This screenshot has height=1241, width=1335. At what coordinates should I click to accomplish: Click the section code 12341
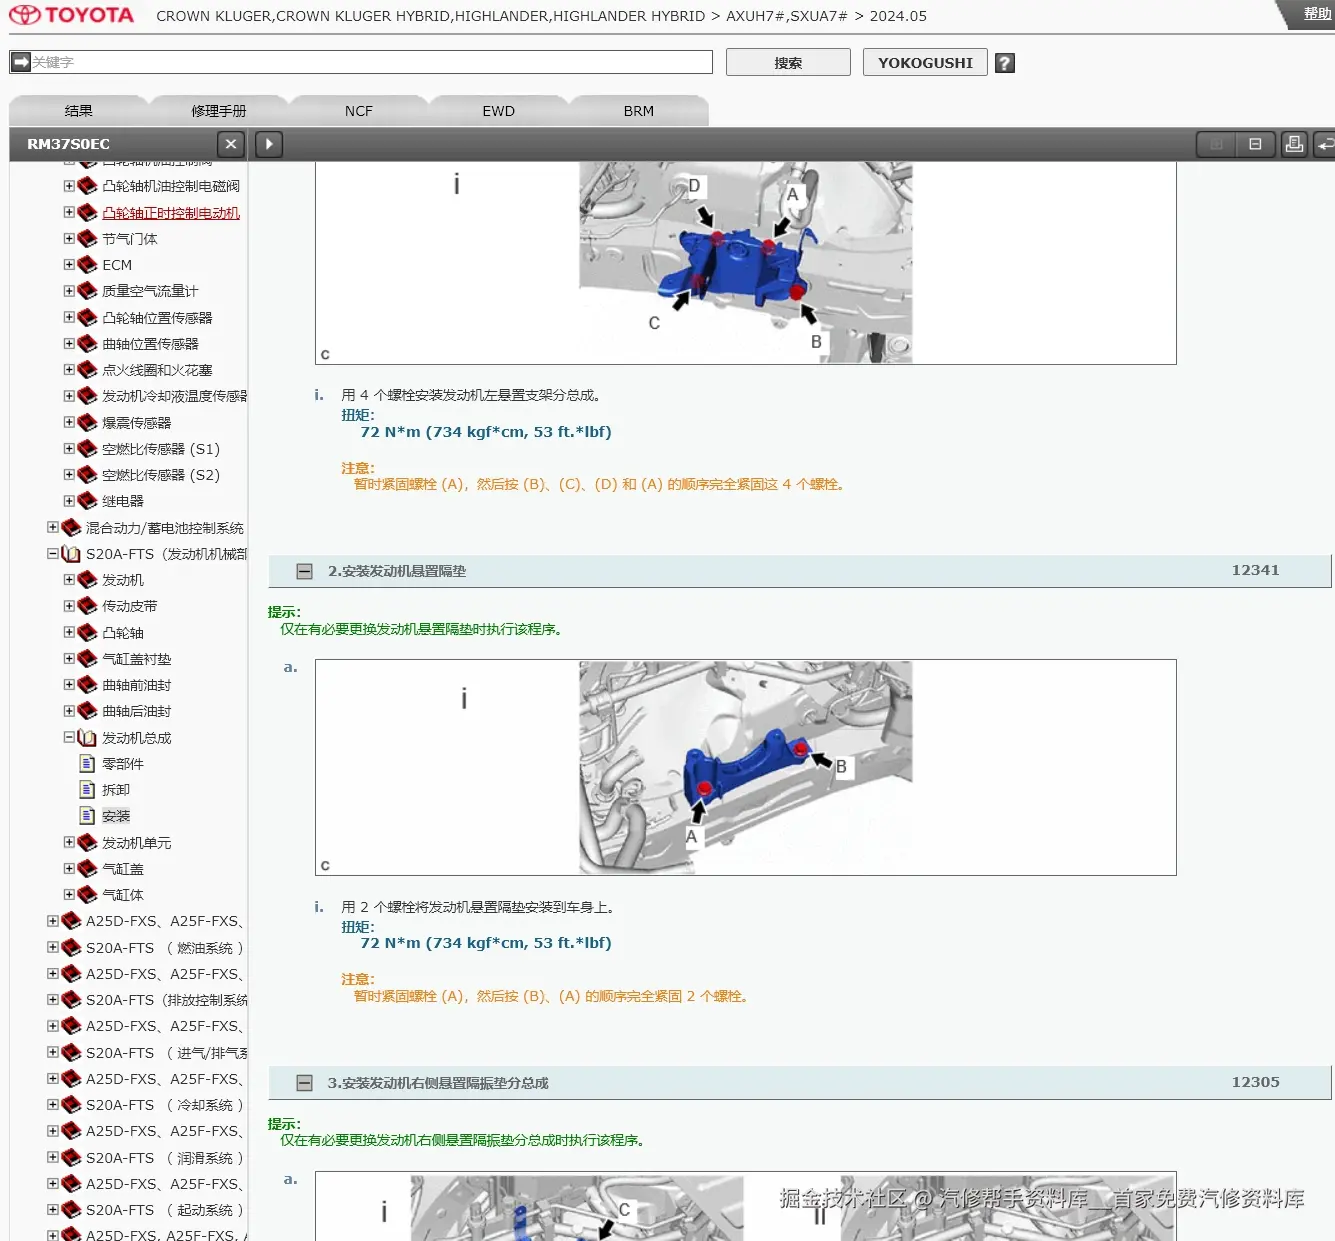[1256, 570]
